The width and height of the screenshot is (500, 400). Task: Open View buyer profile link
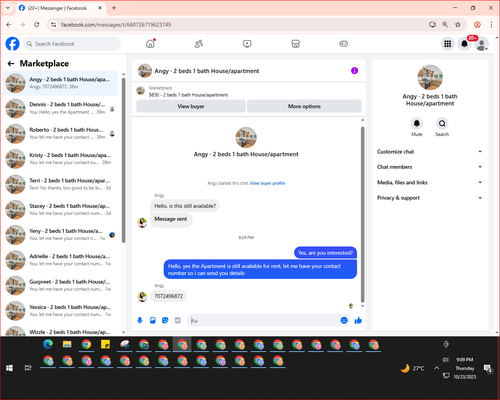coord(267,183)
